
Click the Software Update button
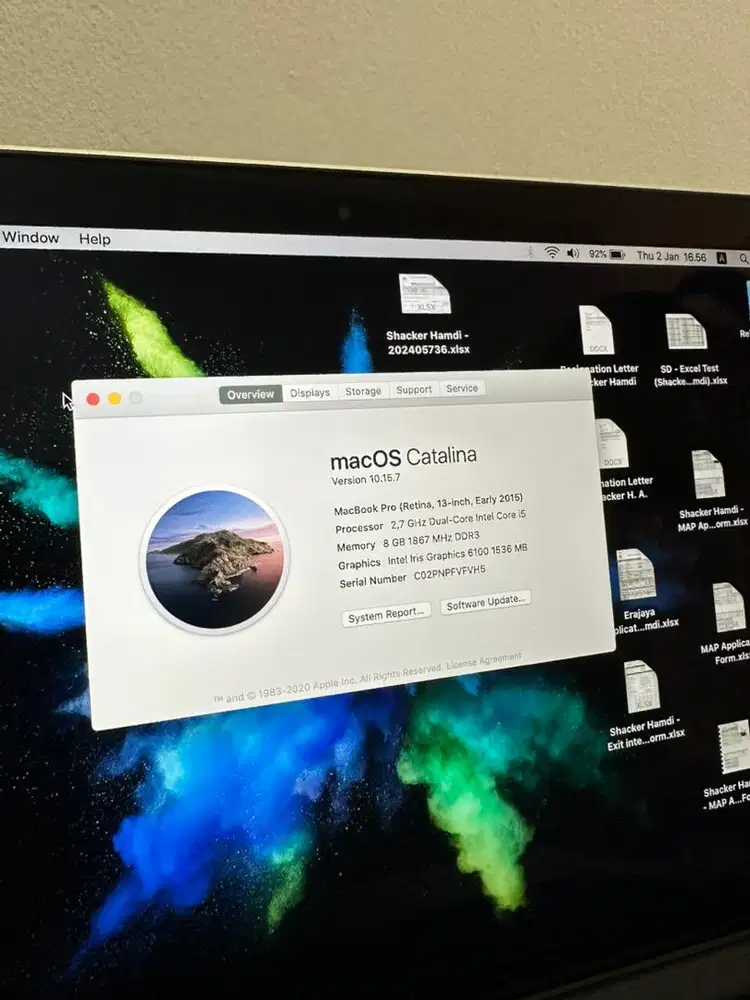485,602
